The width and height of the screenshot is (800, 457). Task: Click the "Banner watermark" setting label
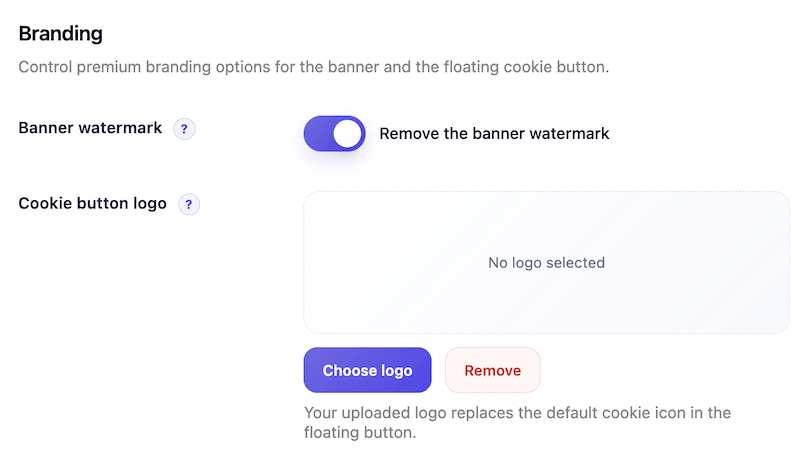tap(90, 128)
